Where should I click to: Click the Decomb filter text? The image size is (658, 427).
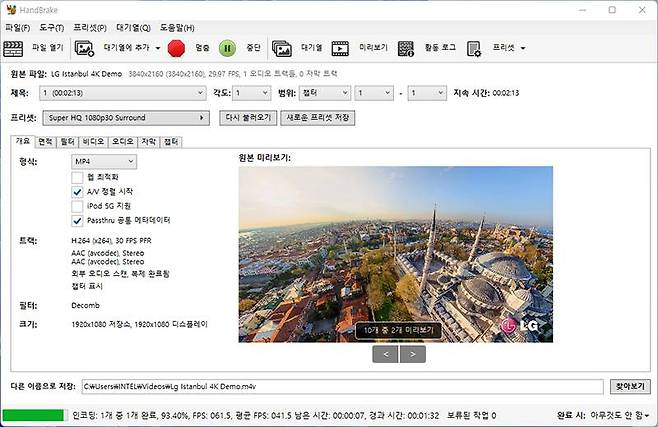pyautogui.click(x=86, y=305)
